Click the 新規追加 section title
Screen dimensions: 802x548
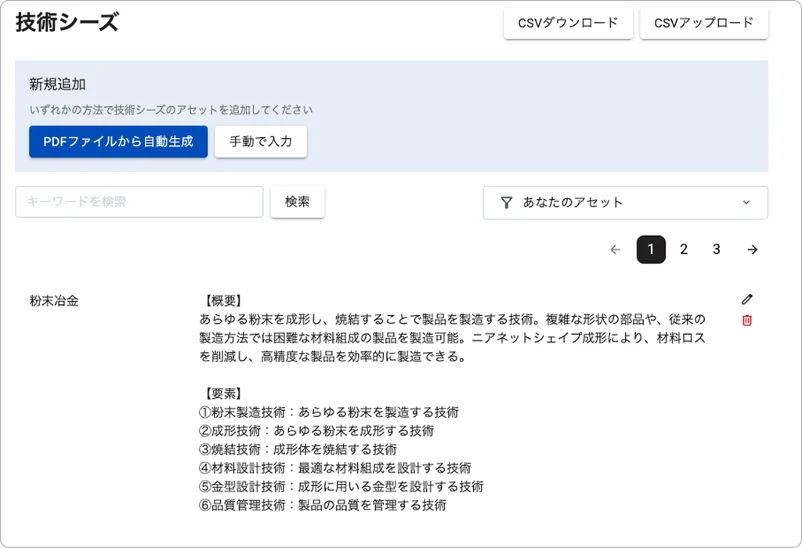tap(57, 84)
